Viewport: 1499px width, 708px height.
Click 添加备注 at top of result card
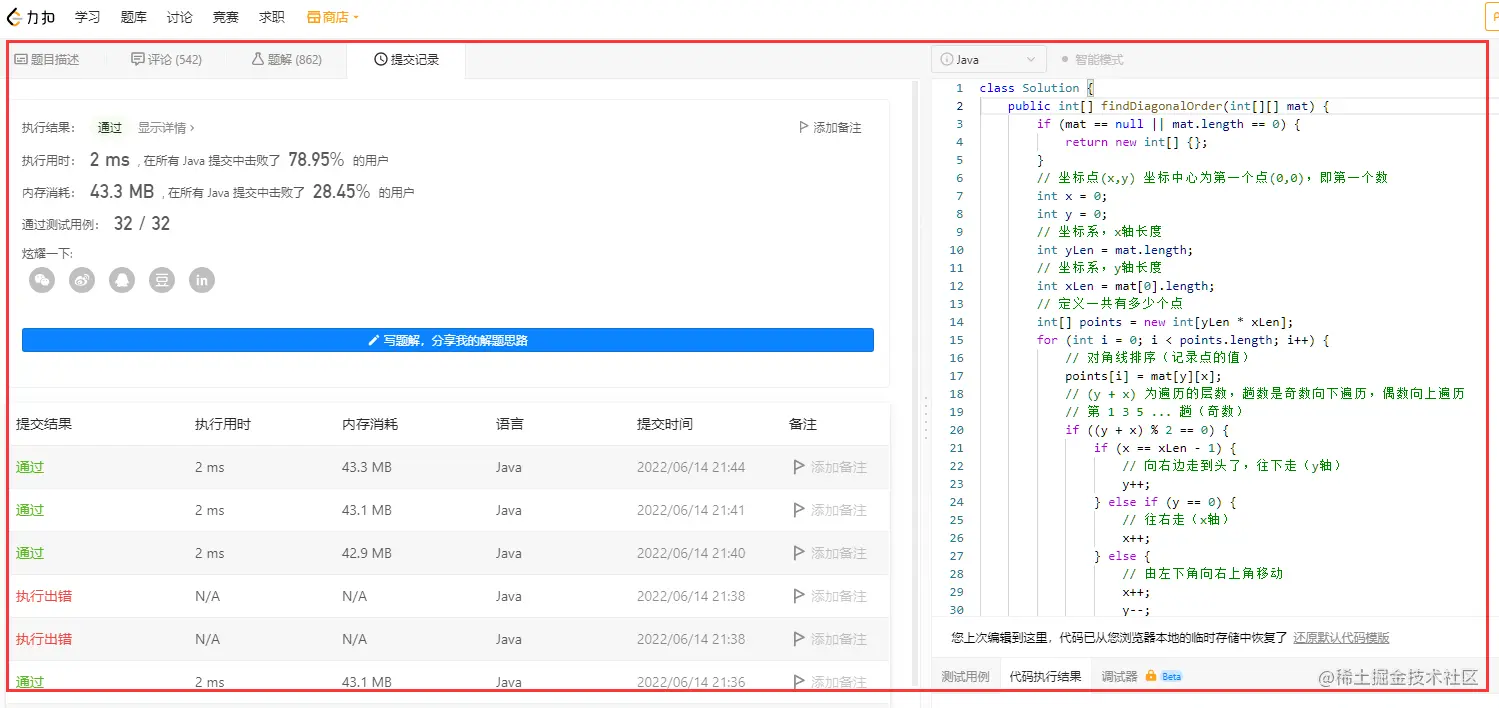(x=837, y=128)
